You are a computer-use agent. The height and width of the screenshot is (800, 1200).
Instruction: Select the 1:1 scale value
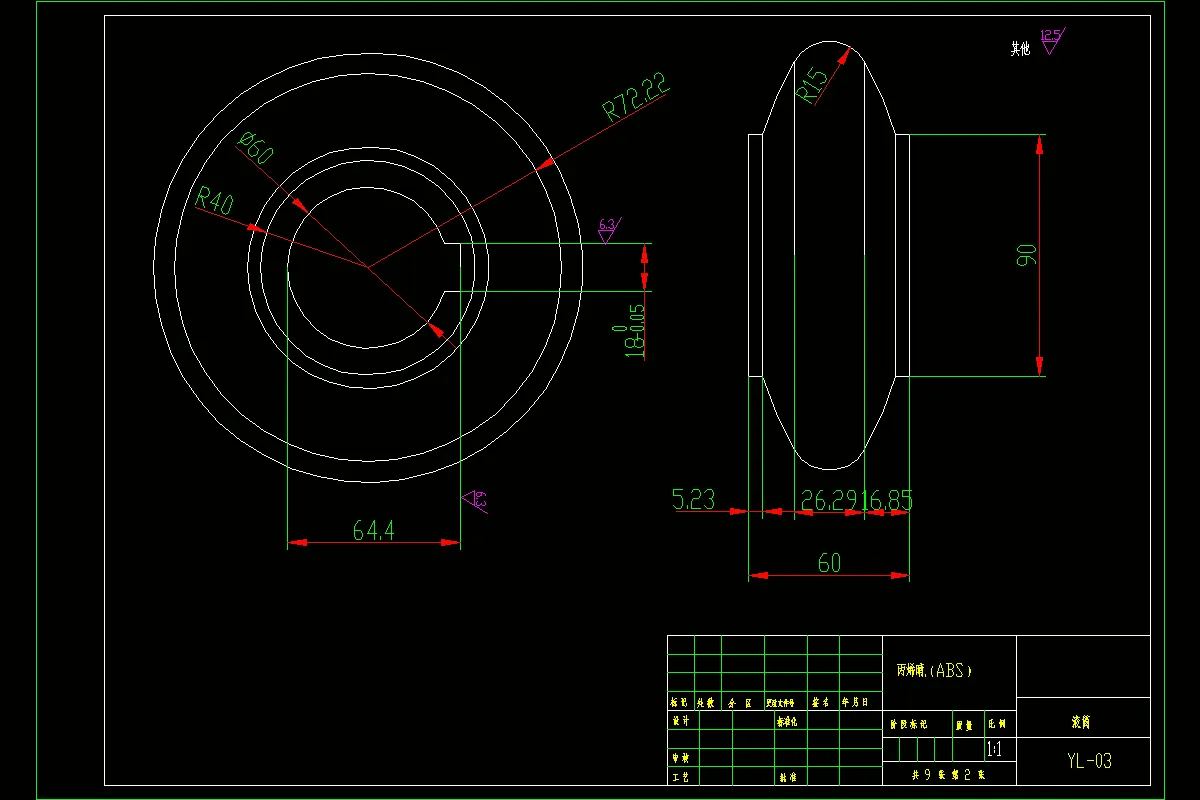994,750
